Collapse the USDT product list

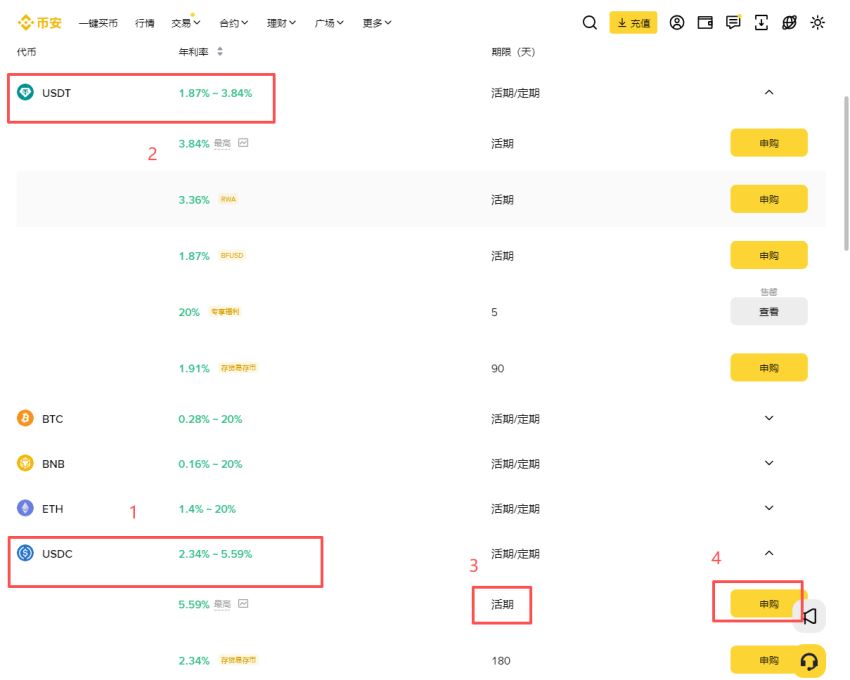pos(768,92)
